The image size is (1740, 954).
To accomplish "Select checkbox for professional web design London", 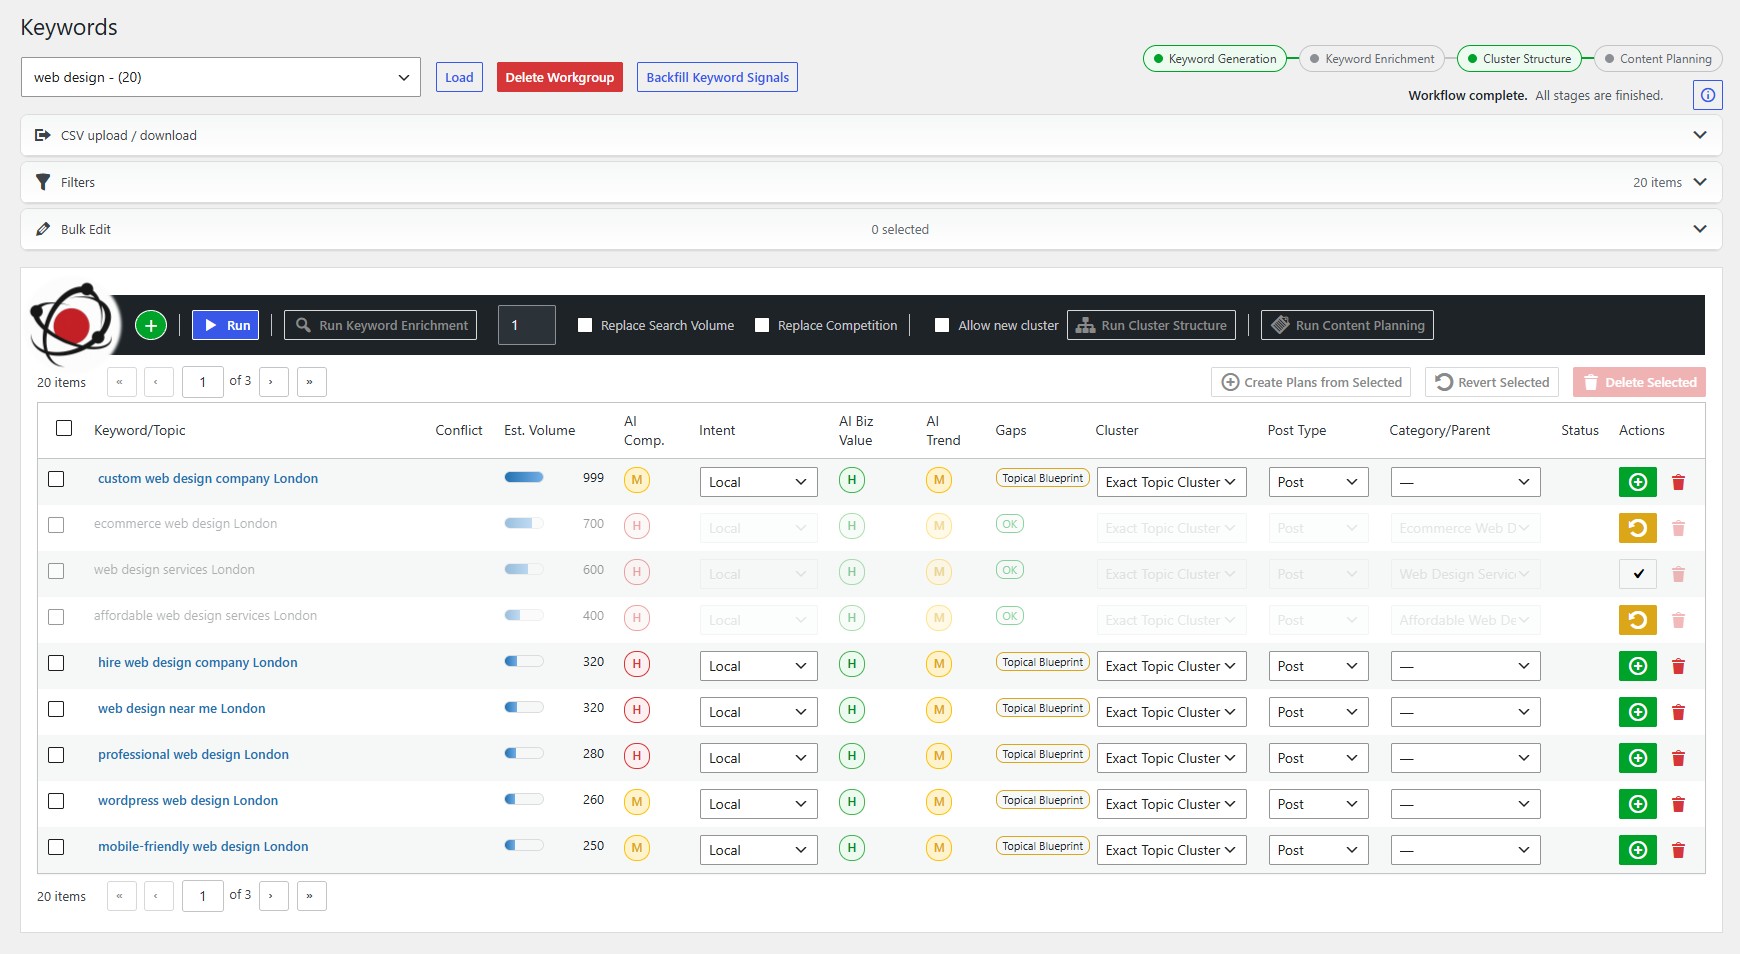I will click(56, 755).
